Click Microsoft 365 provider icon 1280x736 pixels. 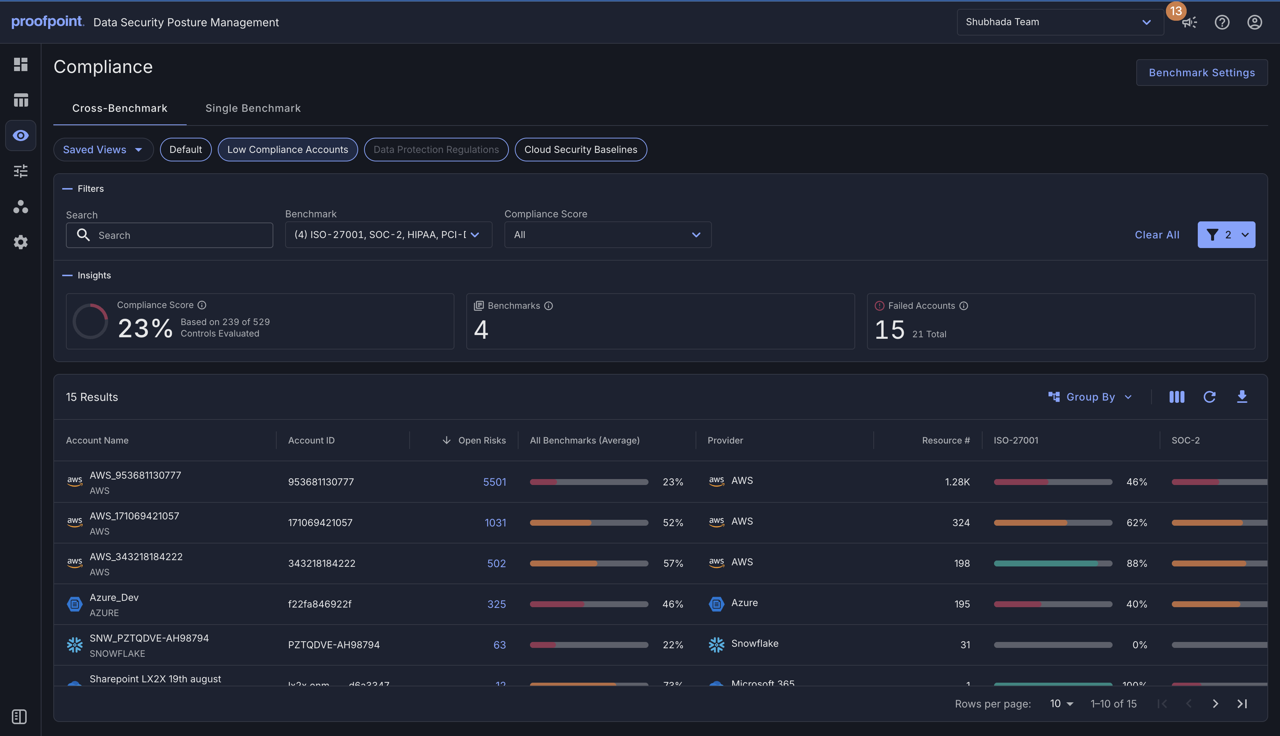click(716, 683)
